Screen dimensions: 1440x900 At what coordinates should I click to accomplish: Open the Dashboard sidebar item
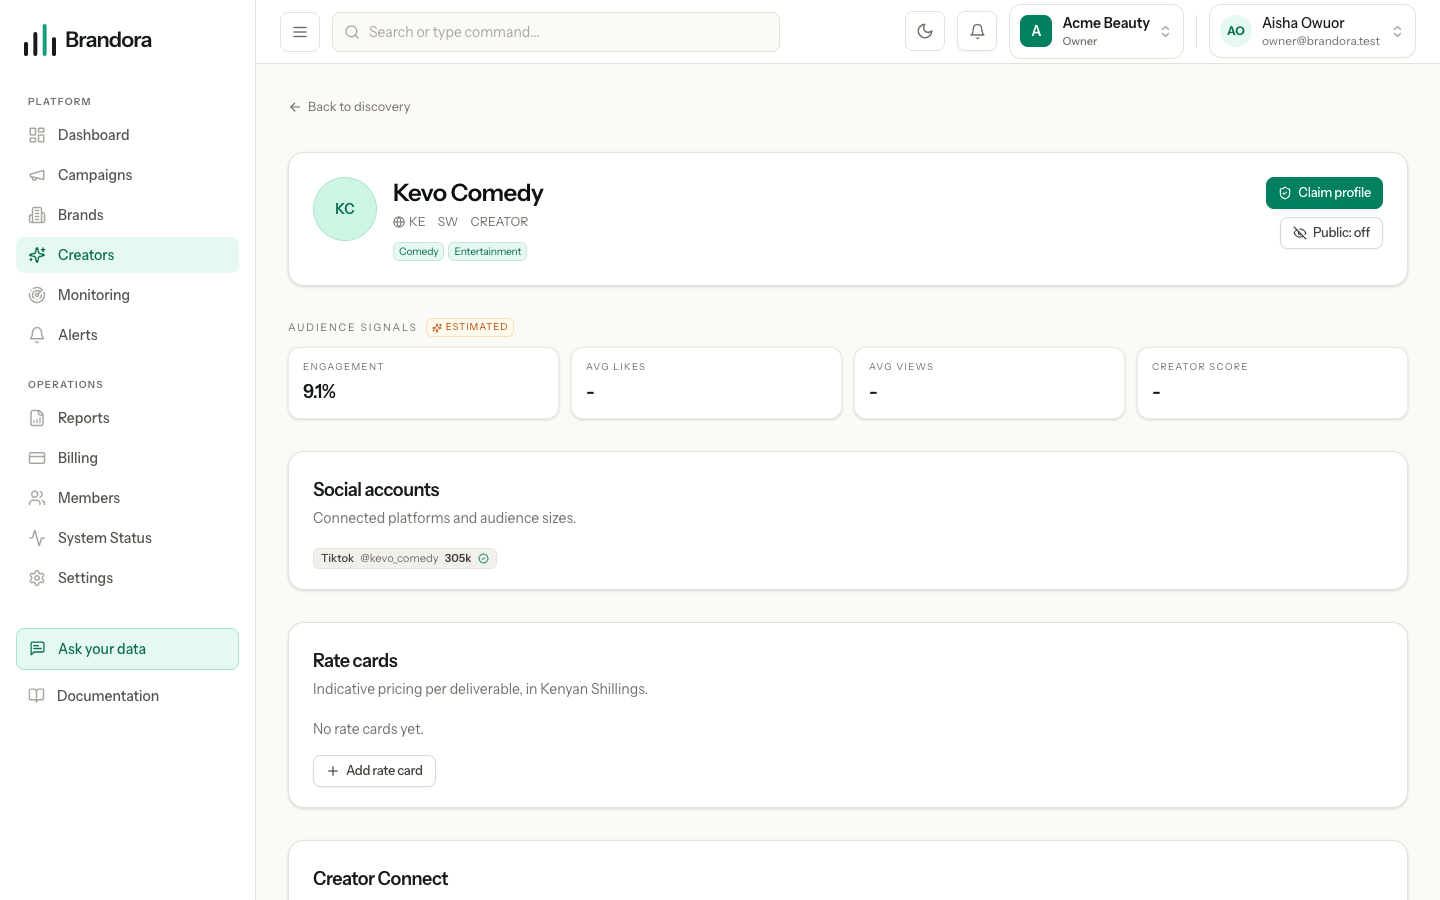coord(127,135)
